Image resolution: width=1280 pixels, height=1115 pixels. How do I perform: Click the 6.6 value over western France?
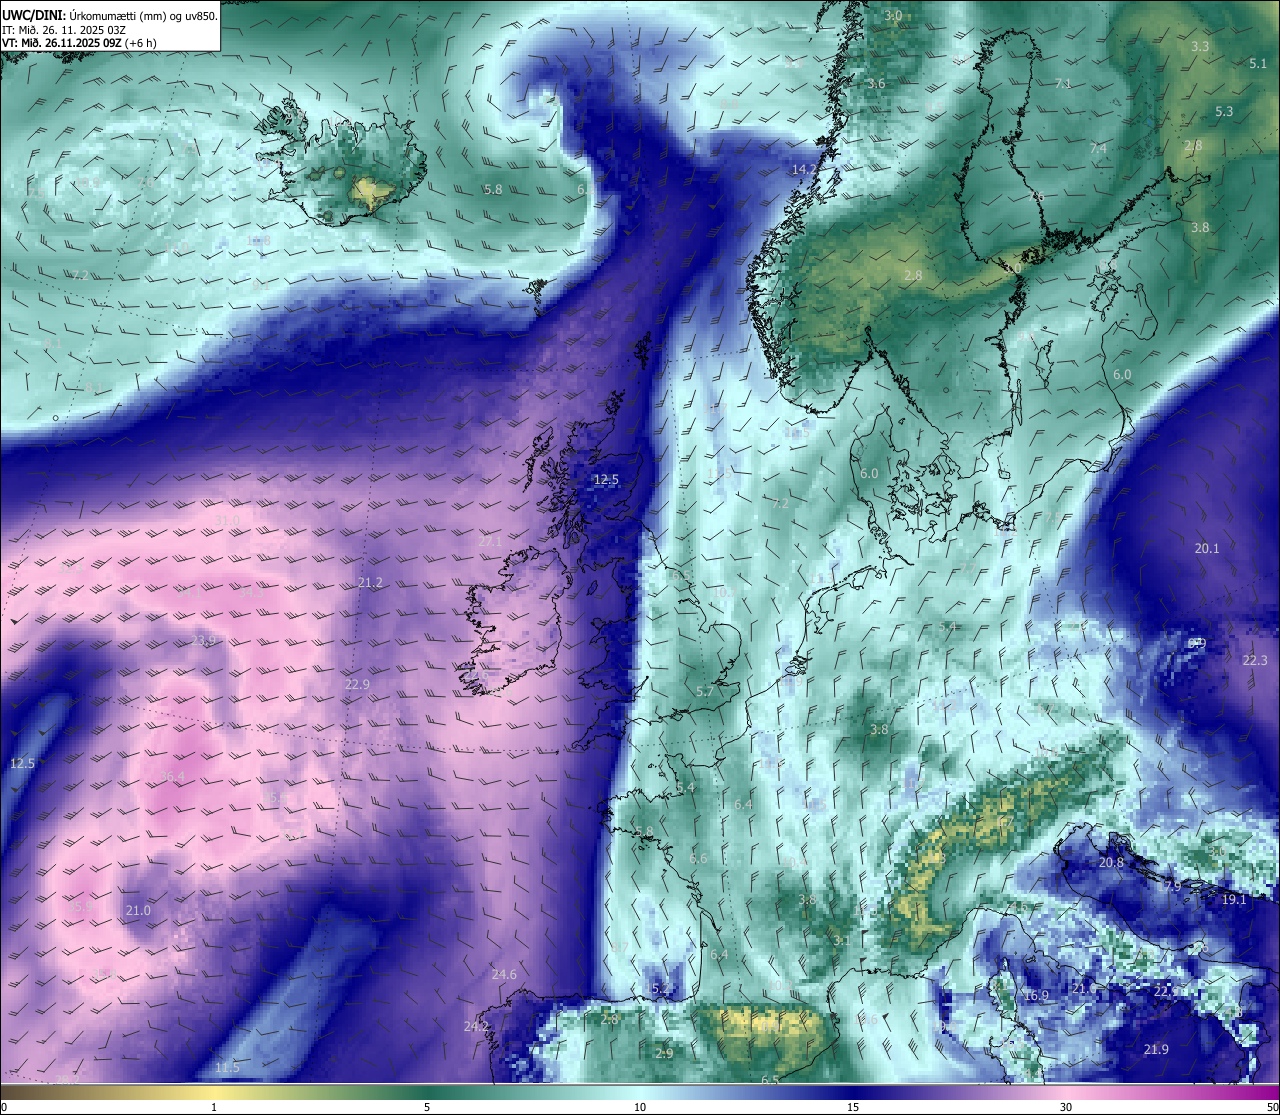point(698,859)
